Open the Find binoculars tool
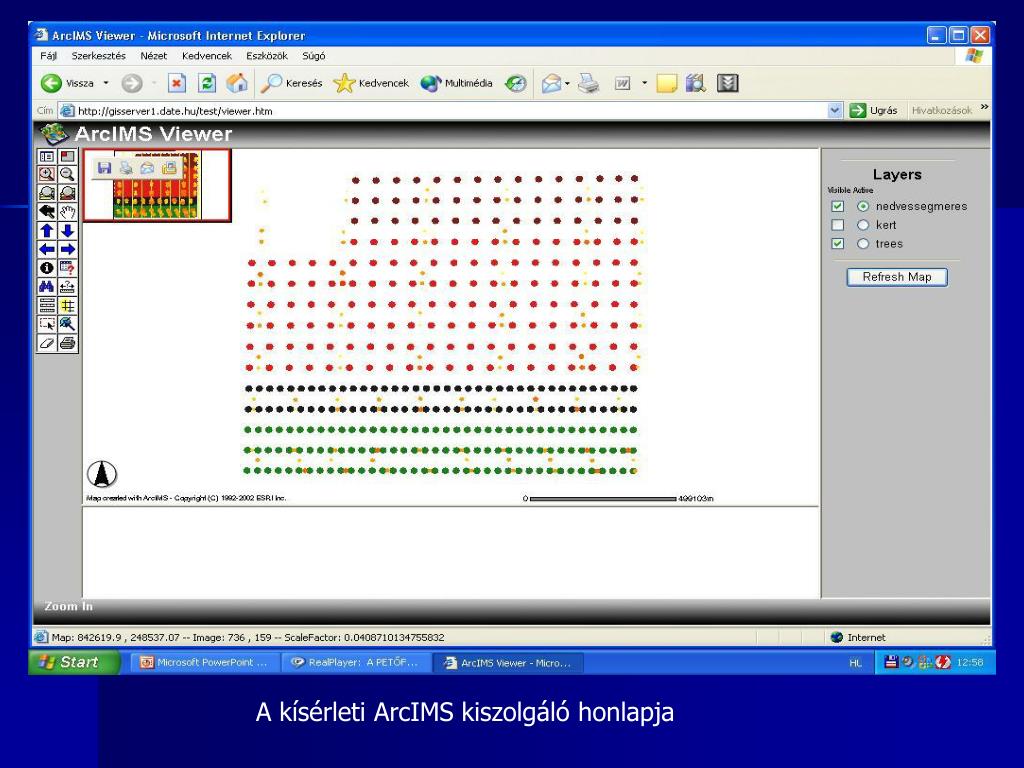This screenshot has height=768, width=1024. point(46,287)
